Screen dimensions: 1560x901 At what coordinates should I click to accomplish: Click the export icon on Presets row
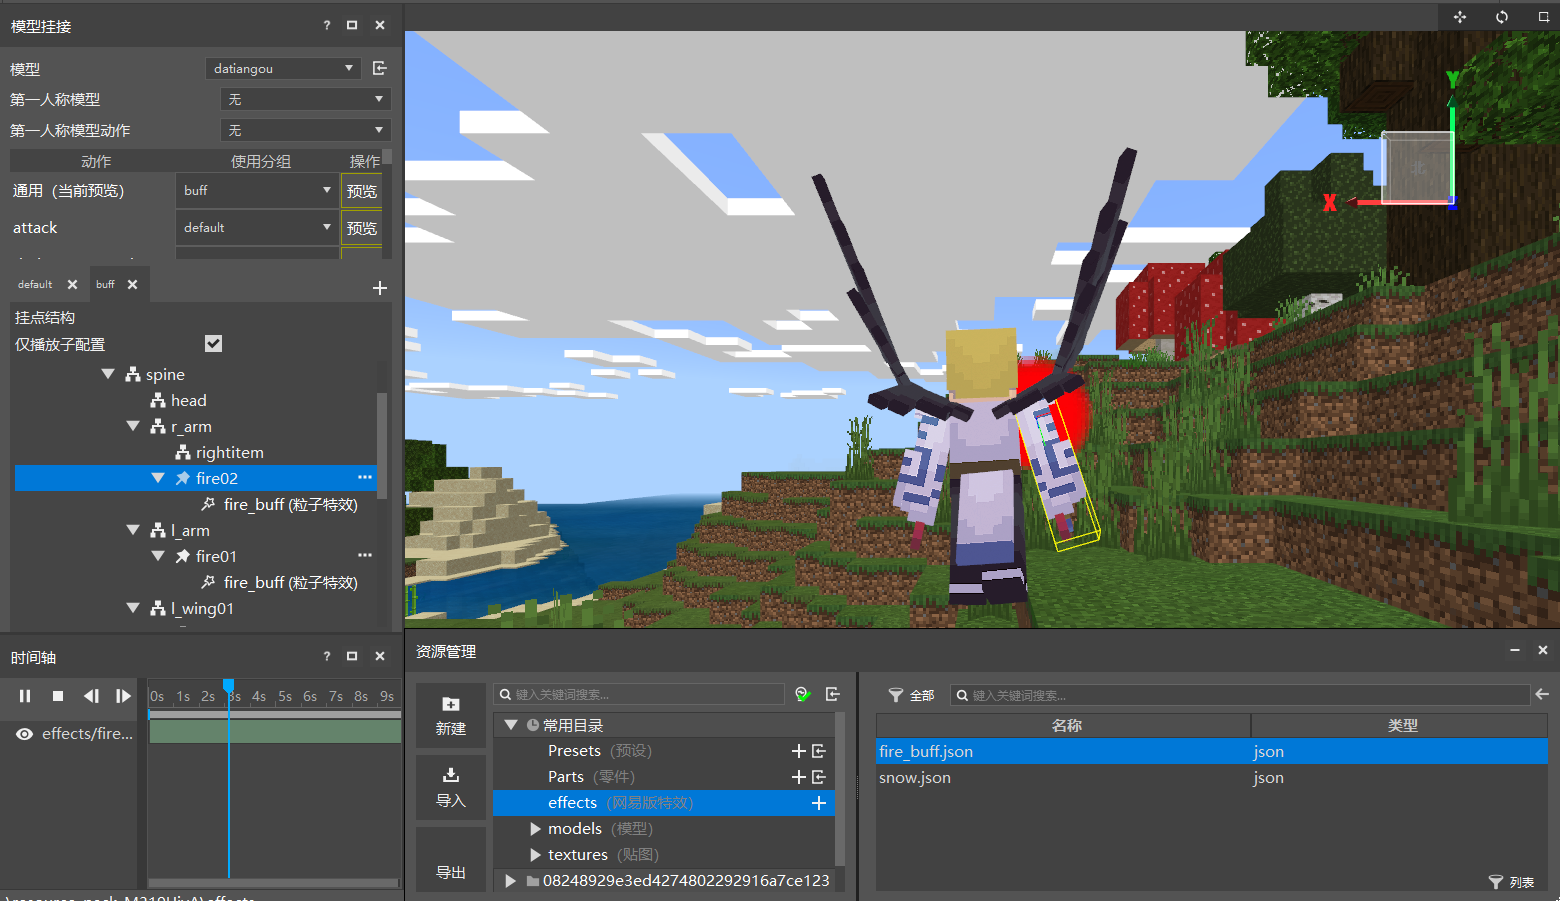tap(819, 751)
